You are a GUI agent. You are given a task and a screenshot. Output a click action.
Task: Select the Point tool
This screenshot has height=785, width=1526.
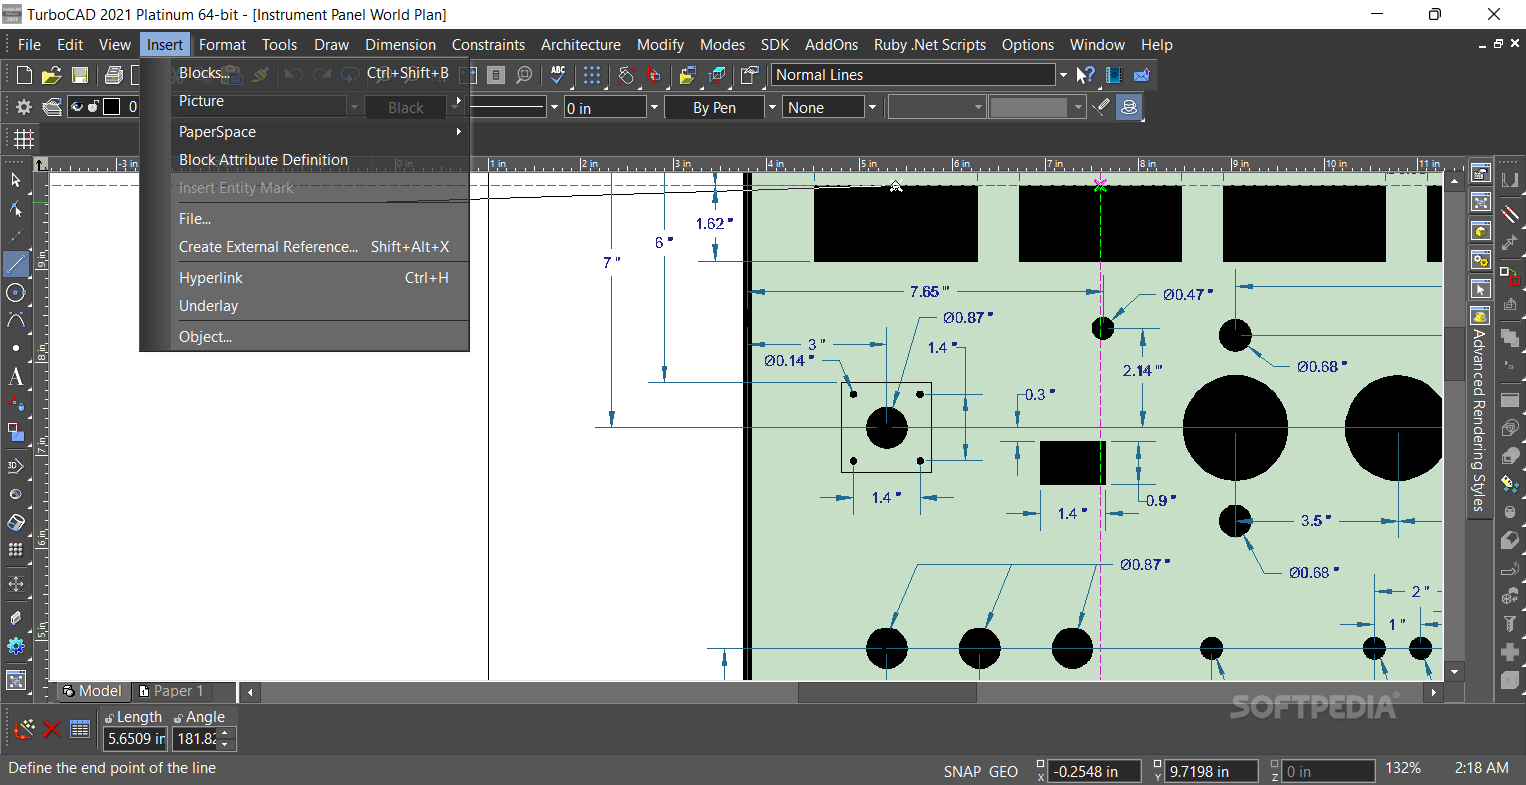(x=15, y=348)
